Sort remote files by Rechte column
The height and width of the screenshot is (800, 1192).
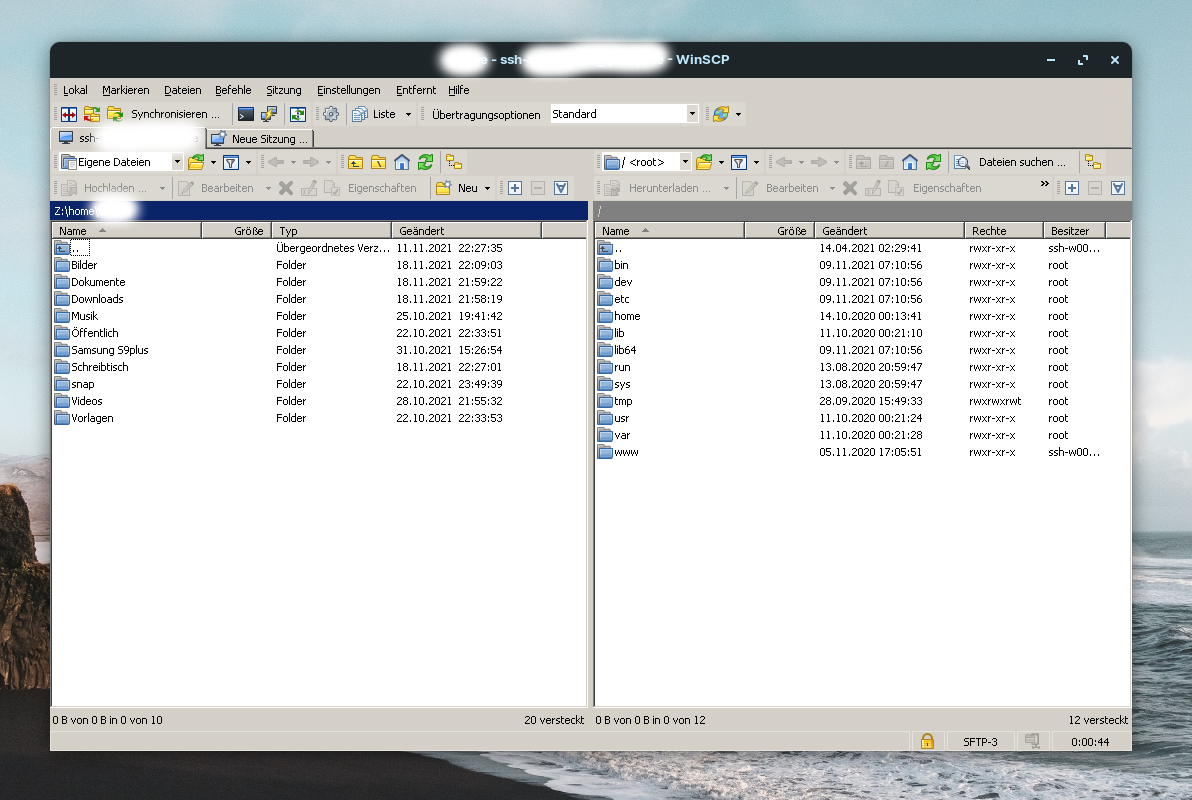(x=1003, y=230)
